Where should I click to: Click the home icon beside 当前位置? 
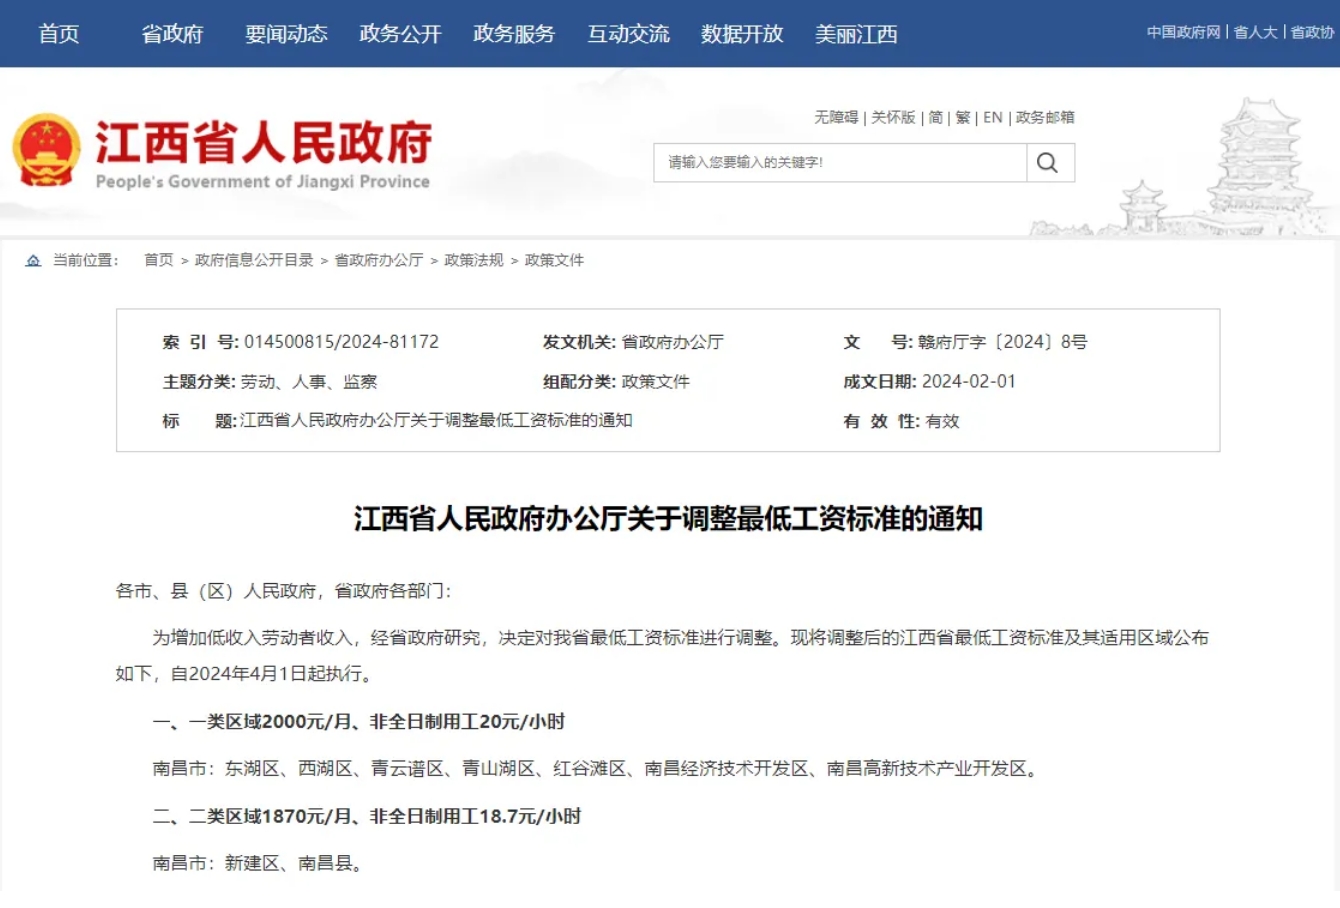click(33, 260)
